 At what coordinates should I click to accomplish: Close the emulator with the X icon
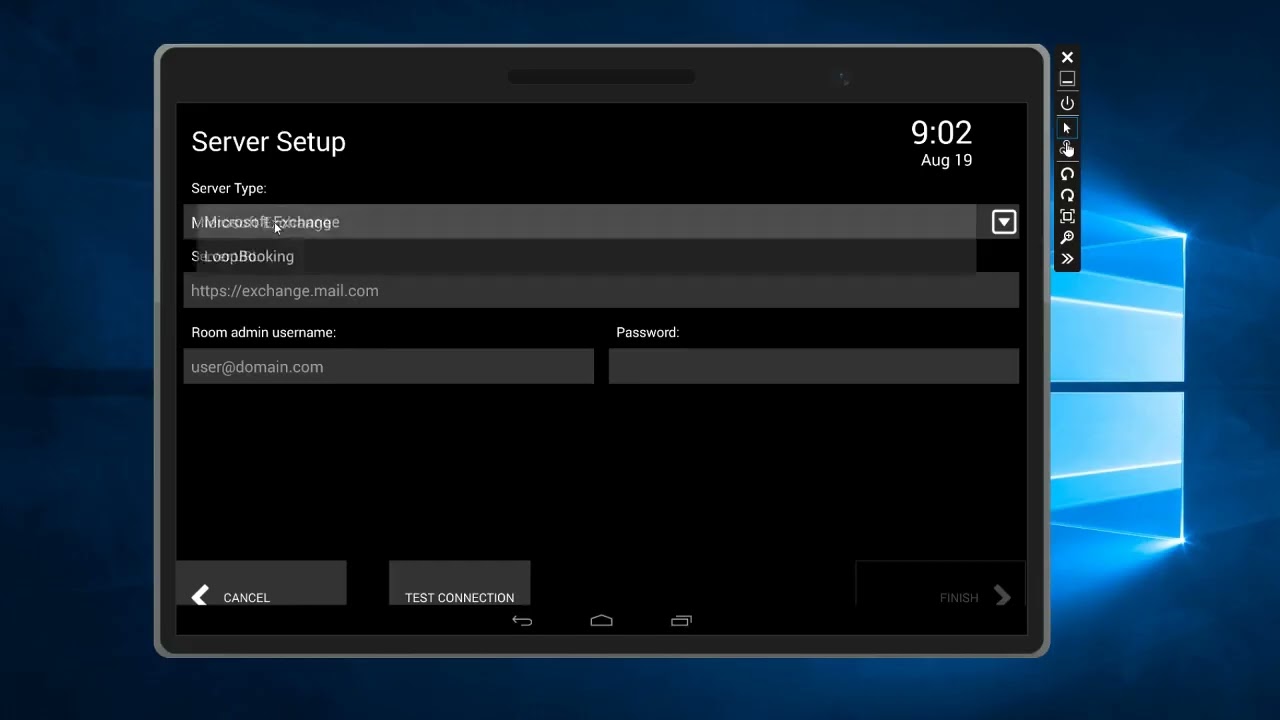coord(1067,58)
